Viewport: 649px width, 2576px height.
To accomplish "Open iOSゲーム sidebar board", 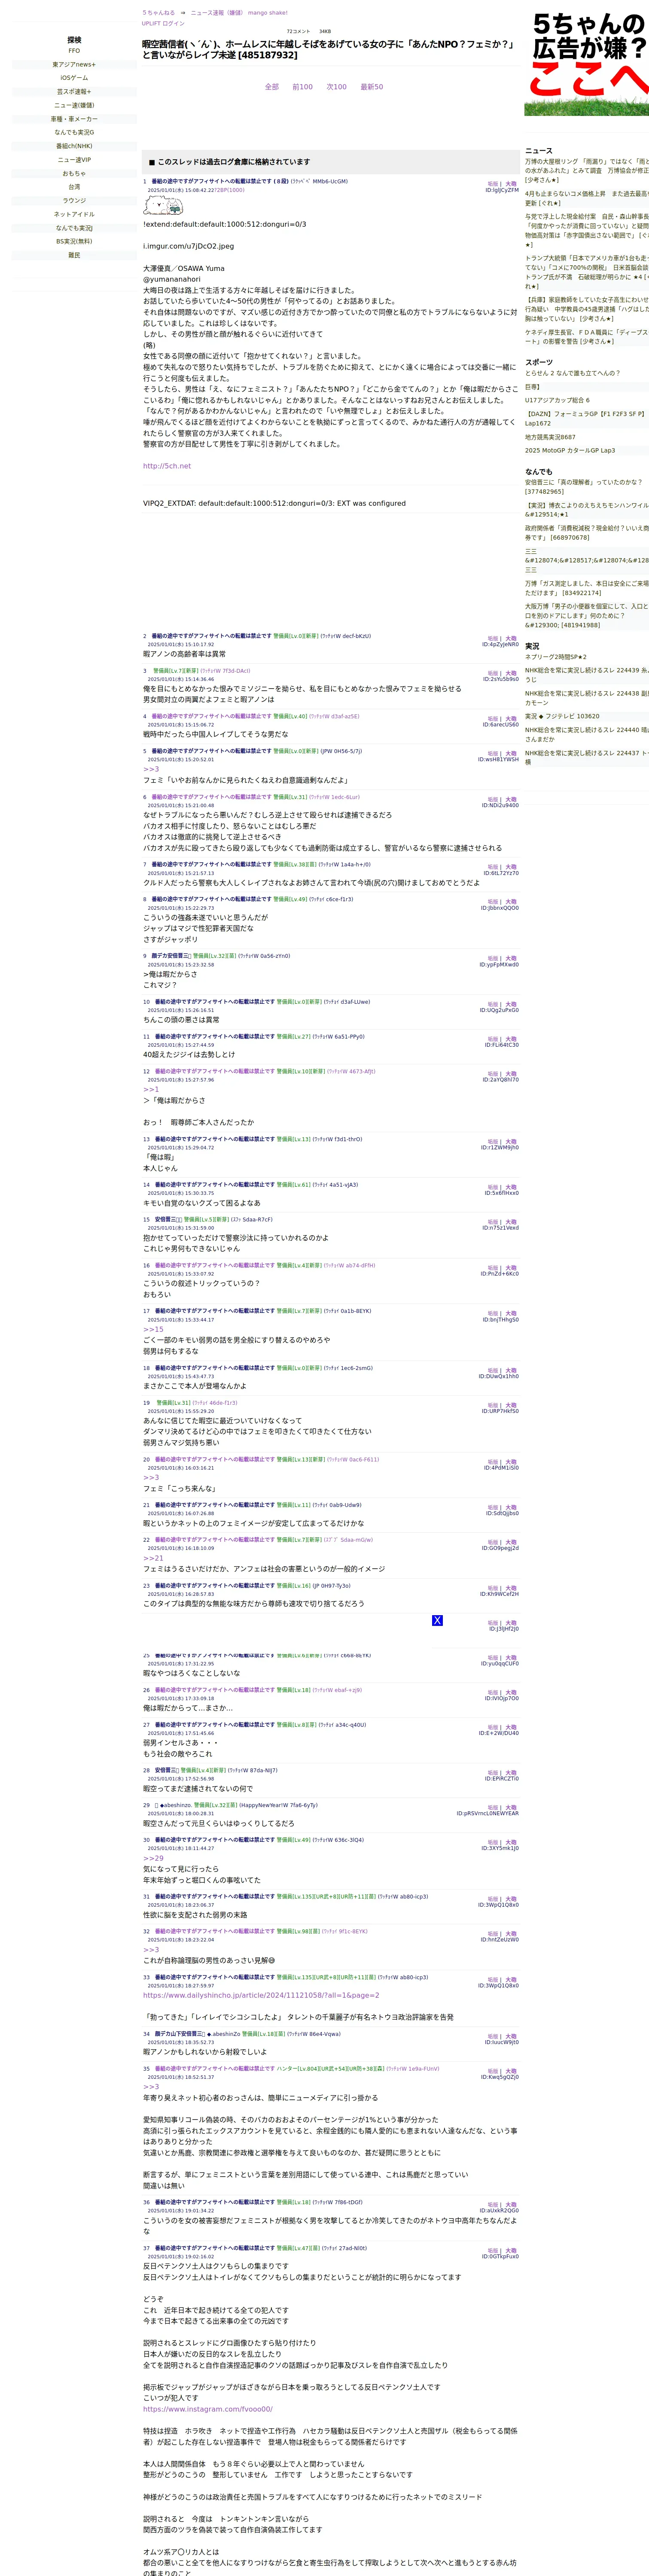I will (74, 78).
